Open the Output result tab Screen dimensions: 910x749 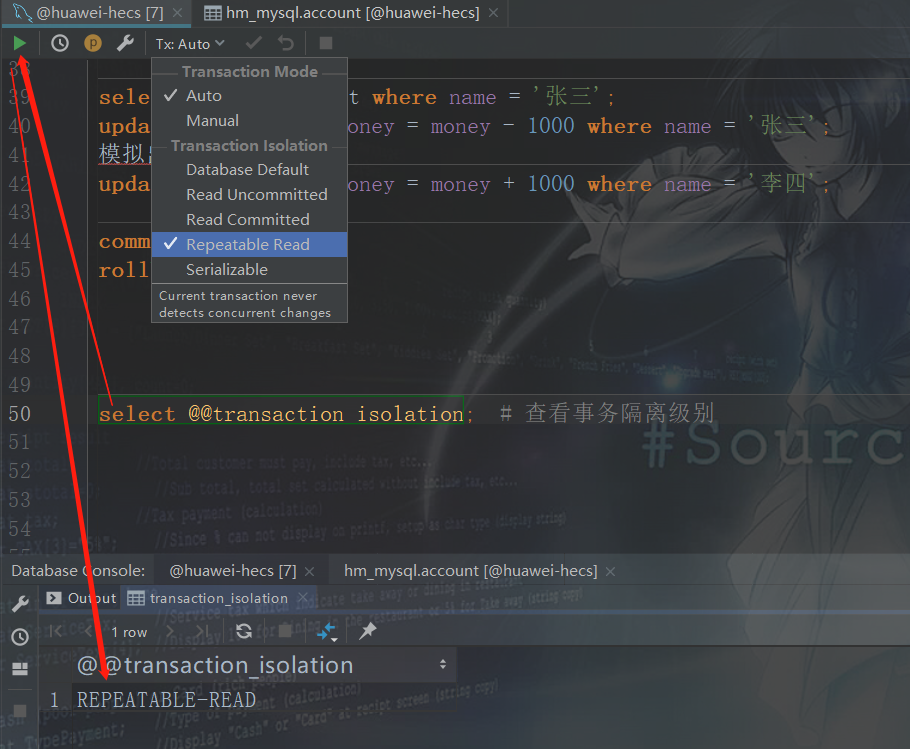click(x=81, y=598)
